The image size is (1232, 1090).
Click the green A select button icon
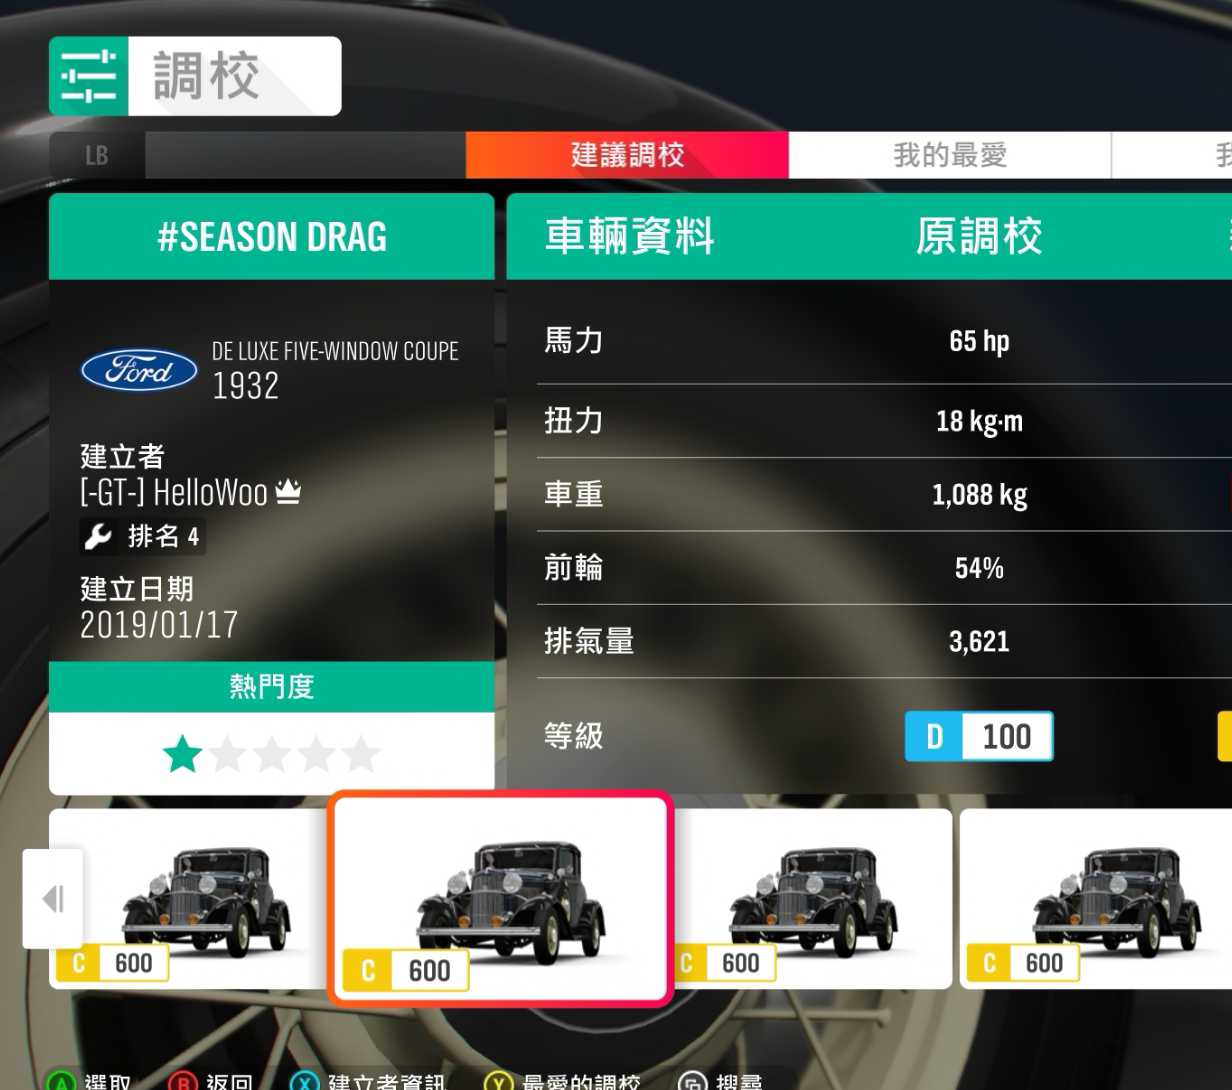pos(62,1081)
